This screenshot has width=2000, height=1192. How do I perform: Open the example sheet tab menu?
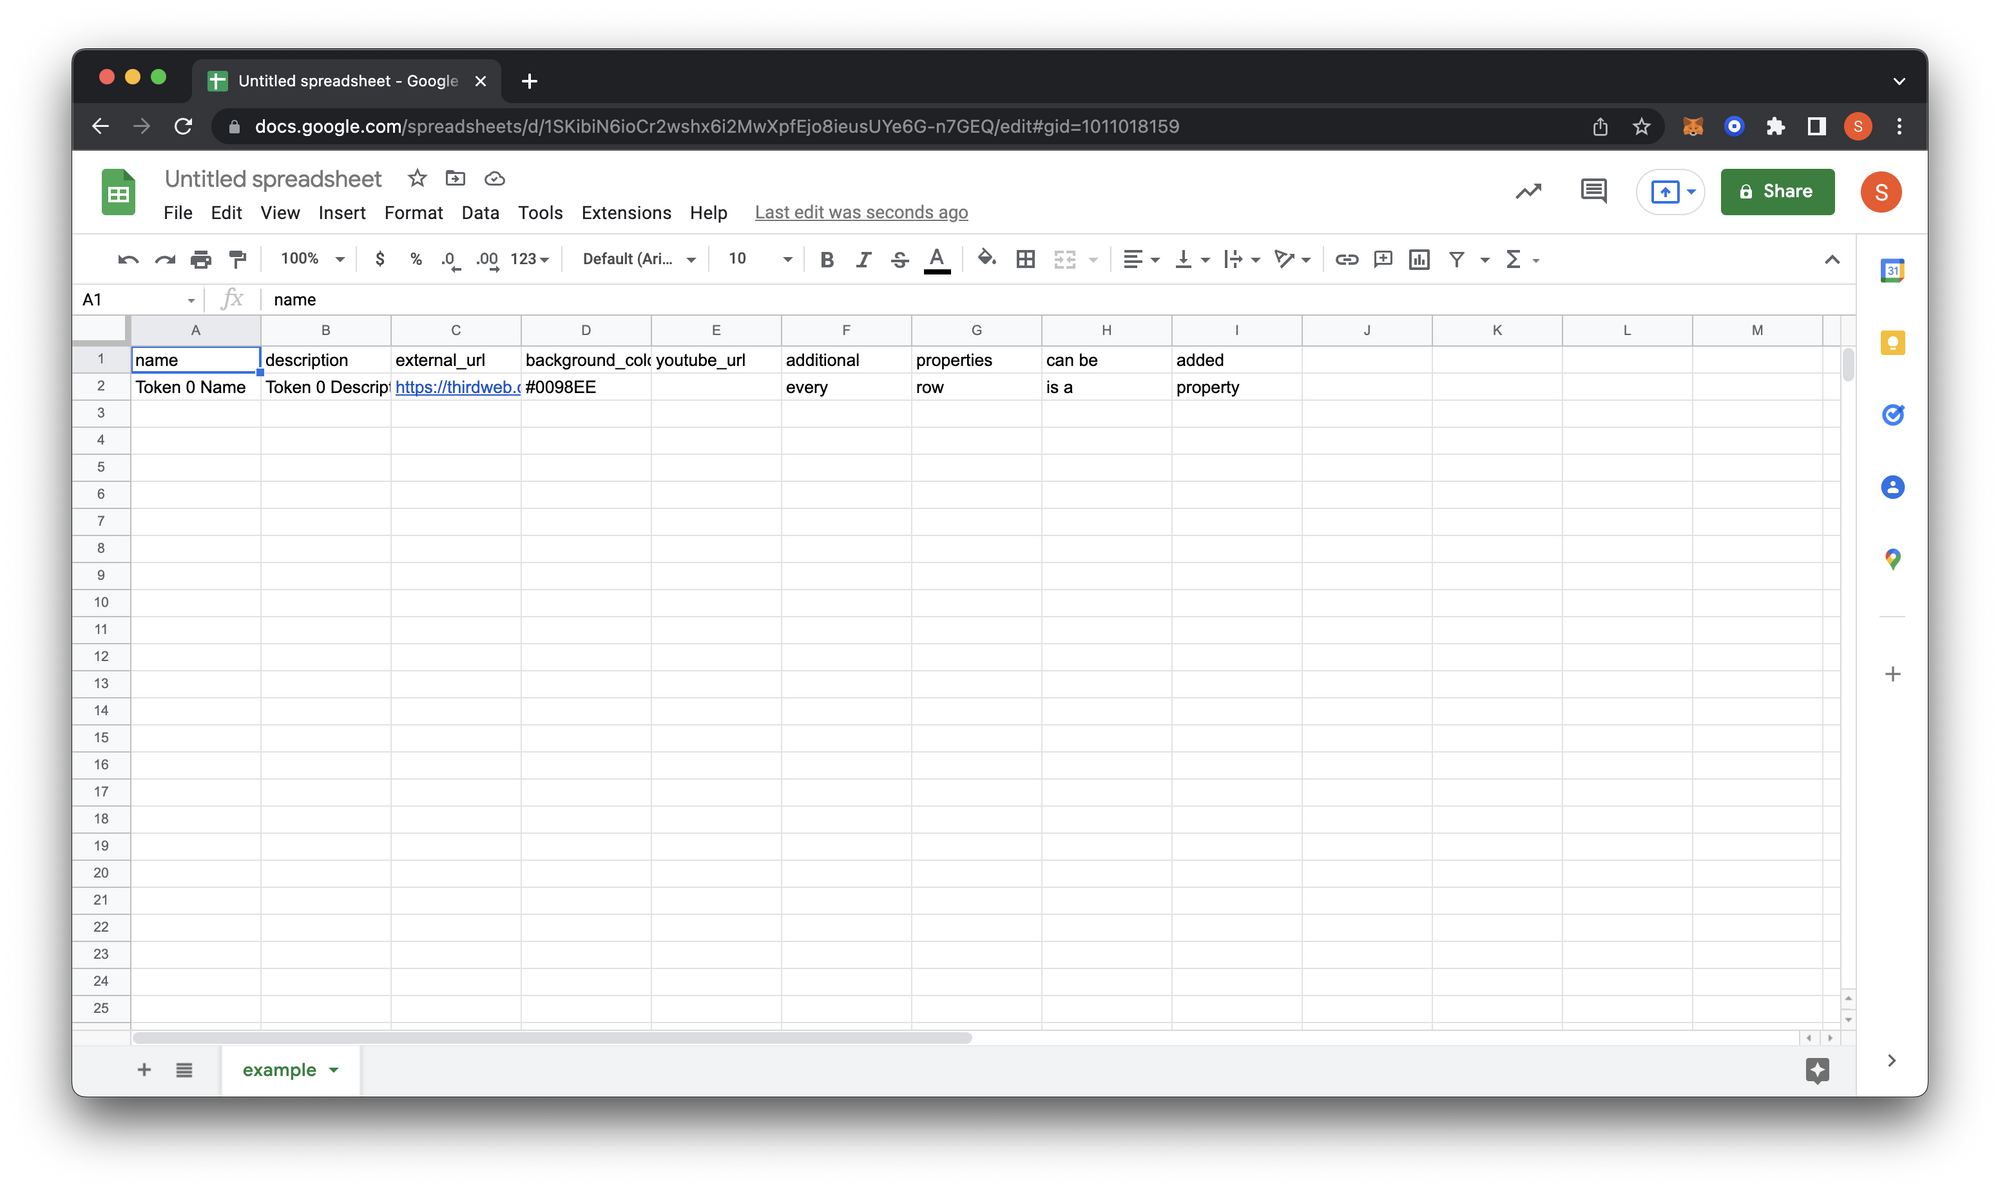click(334, 1069)
